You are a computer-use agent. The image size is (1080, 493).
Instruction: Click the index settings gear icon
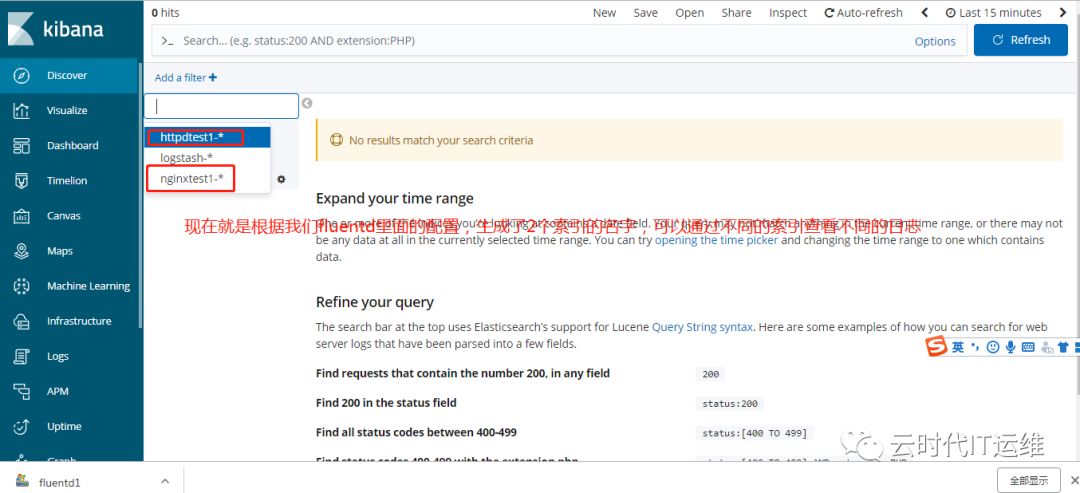[x=281, y=180]
